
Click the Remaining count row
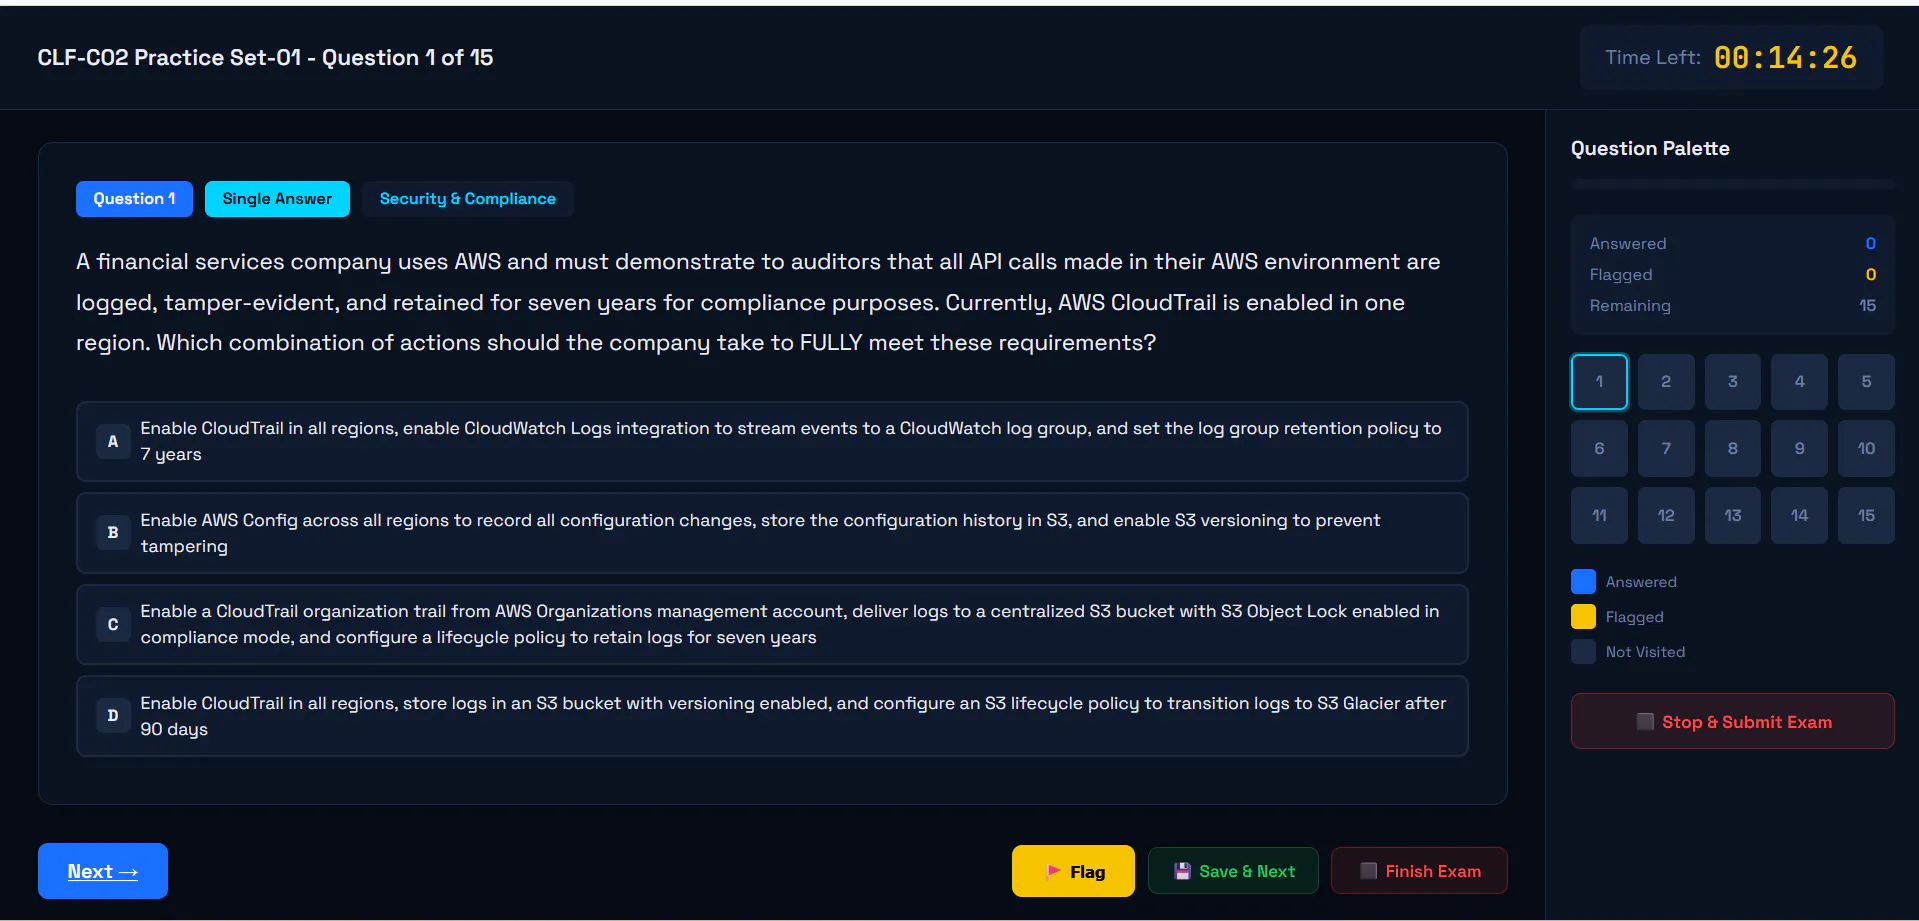(1733, 306)
